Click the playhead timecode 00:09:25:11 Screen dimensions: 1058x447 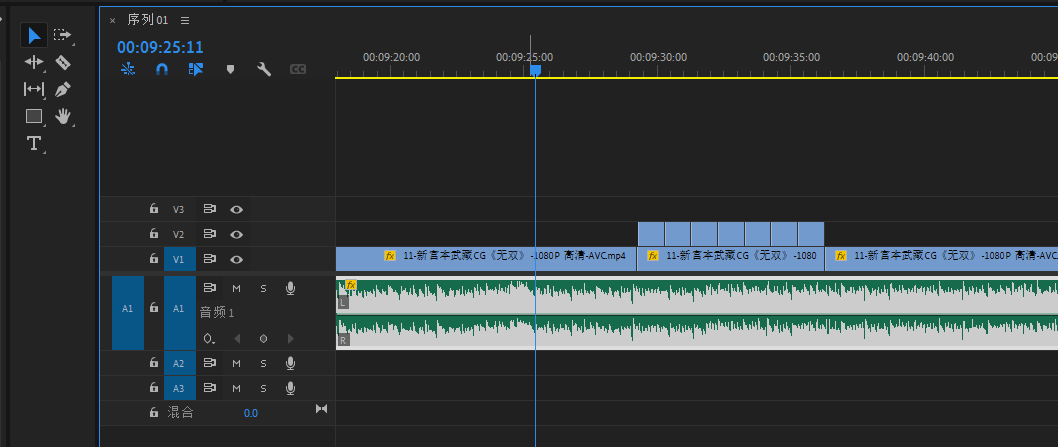[x=160, y=47]
